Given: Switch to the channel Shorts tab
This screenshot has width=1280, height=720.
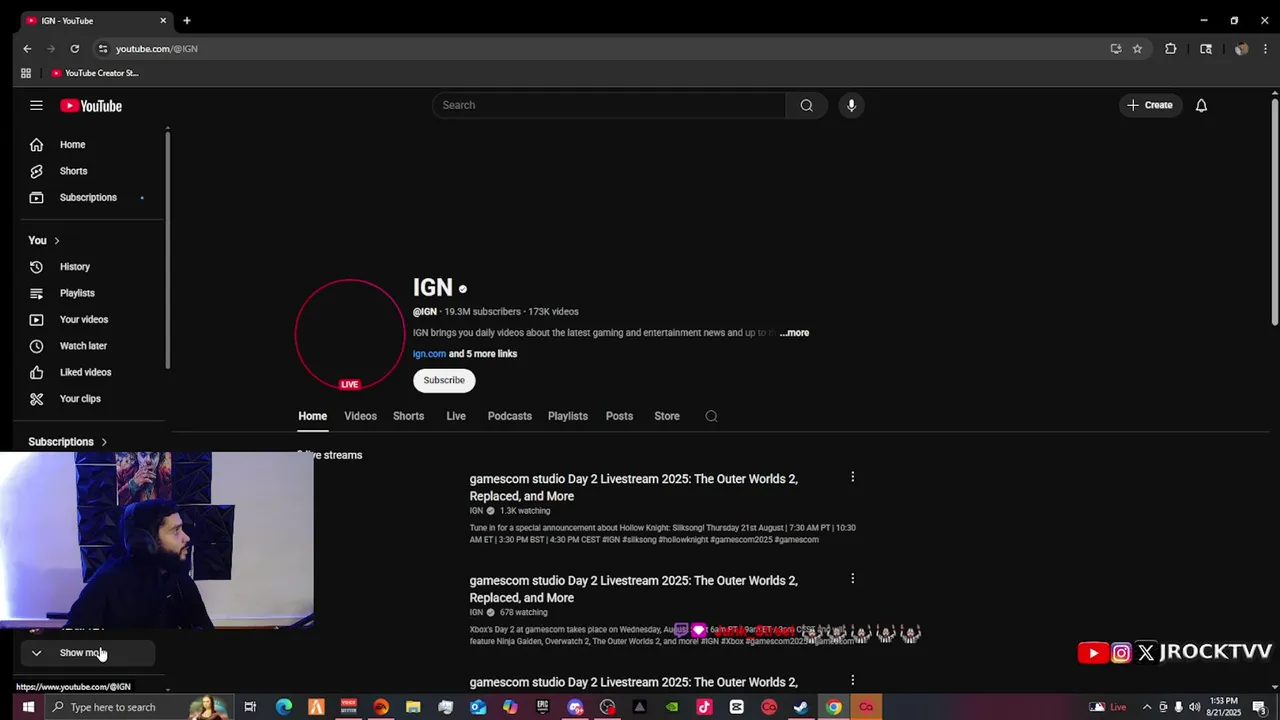Looking at the screenshot, I should click(x=408, y=416).
